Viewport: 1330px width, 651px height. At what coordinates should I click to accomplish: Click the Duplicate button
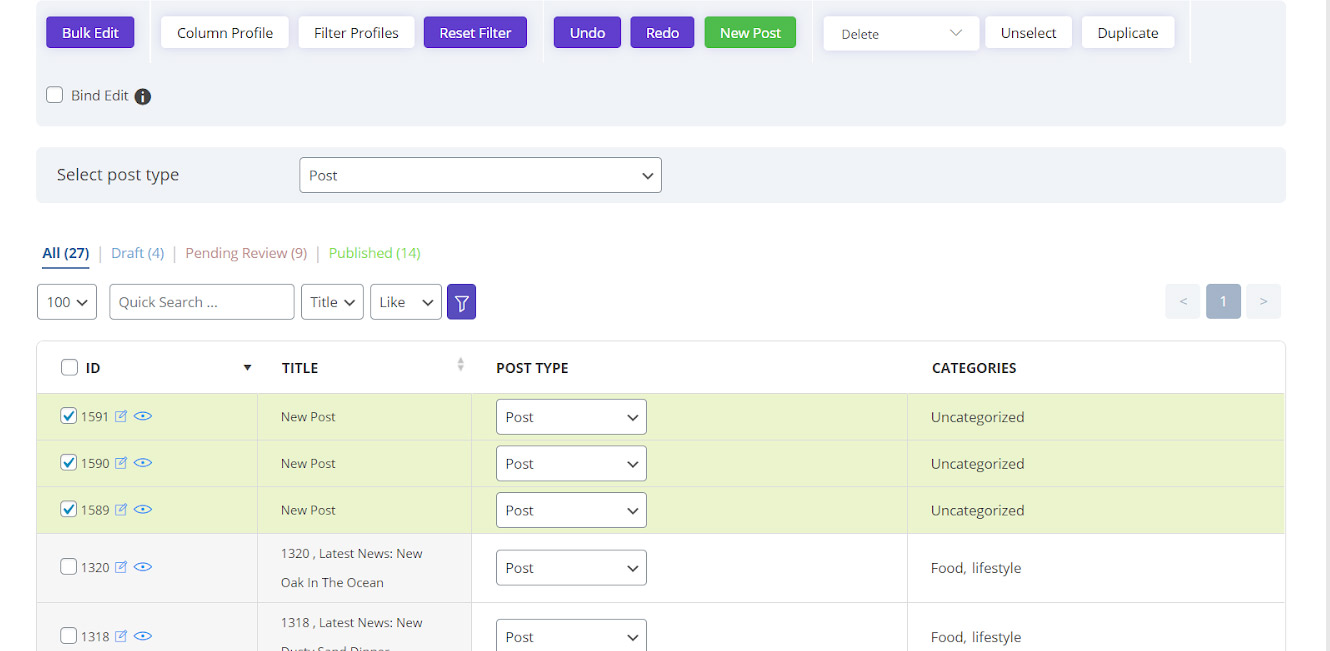(1128, 33)
